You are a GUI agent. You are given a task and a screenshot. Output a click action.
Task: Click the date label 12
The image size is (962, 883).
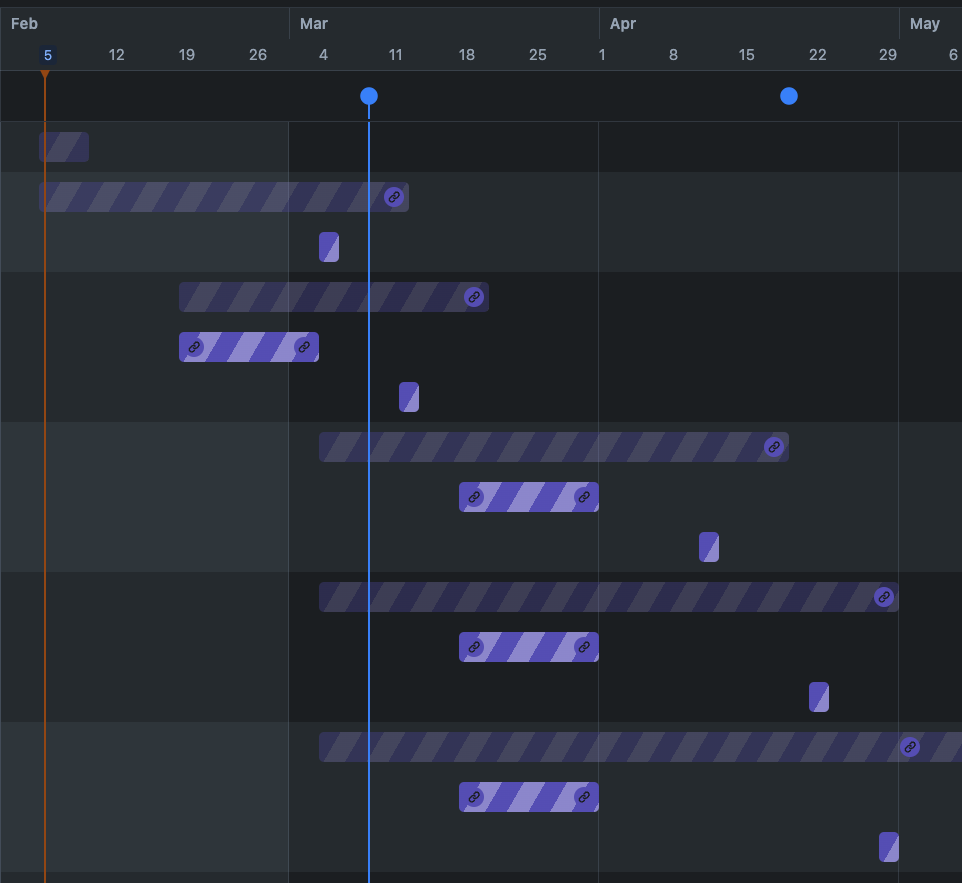pyautogui.click(x=117, y=55)
